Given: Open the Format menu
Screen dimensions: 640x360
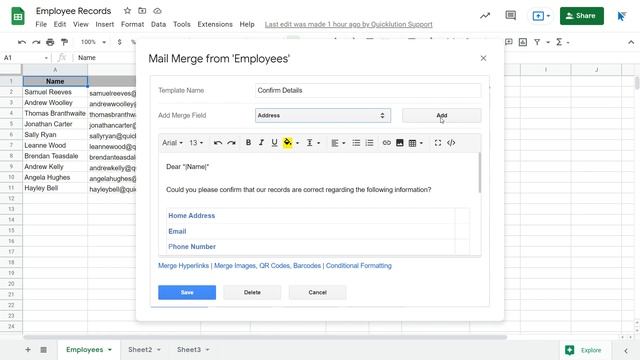Looking at the screenshot, I should (x=132, y=24).
